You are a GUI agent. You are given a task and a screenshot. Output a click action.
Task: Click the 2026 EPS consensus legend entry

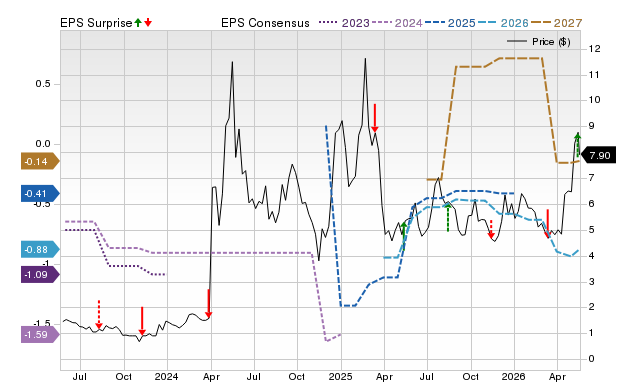click(503, 23)
